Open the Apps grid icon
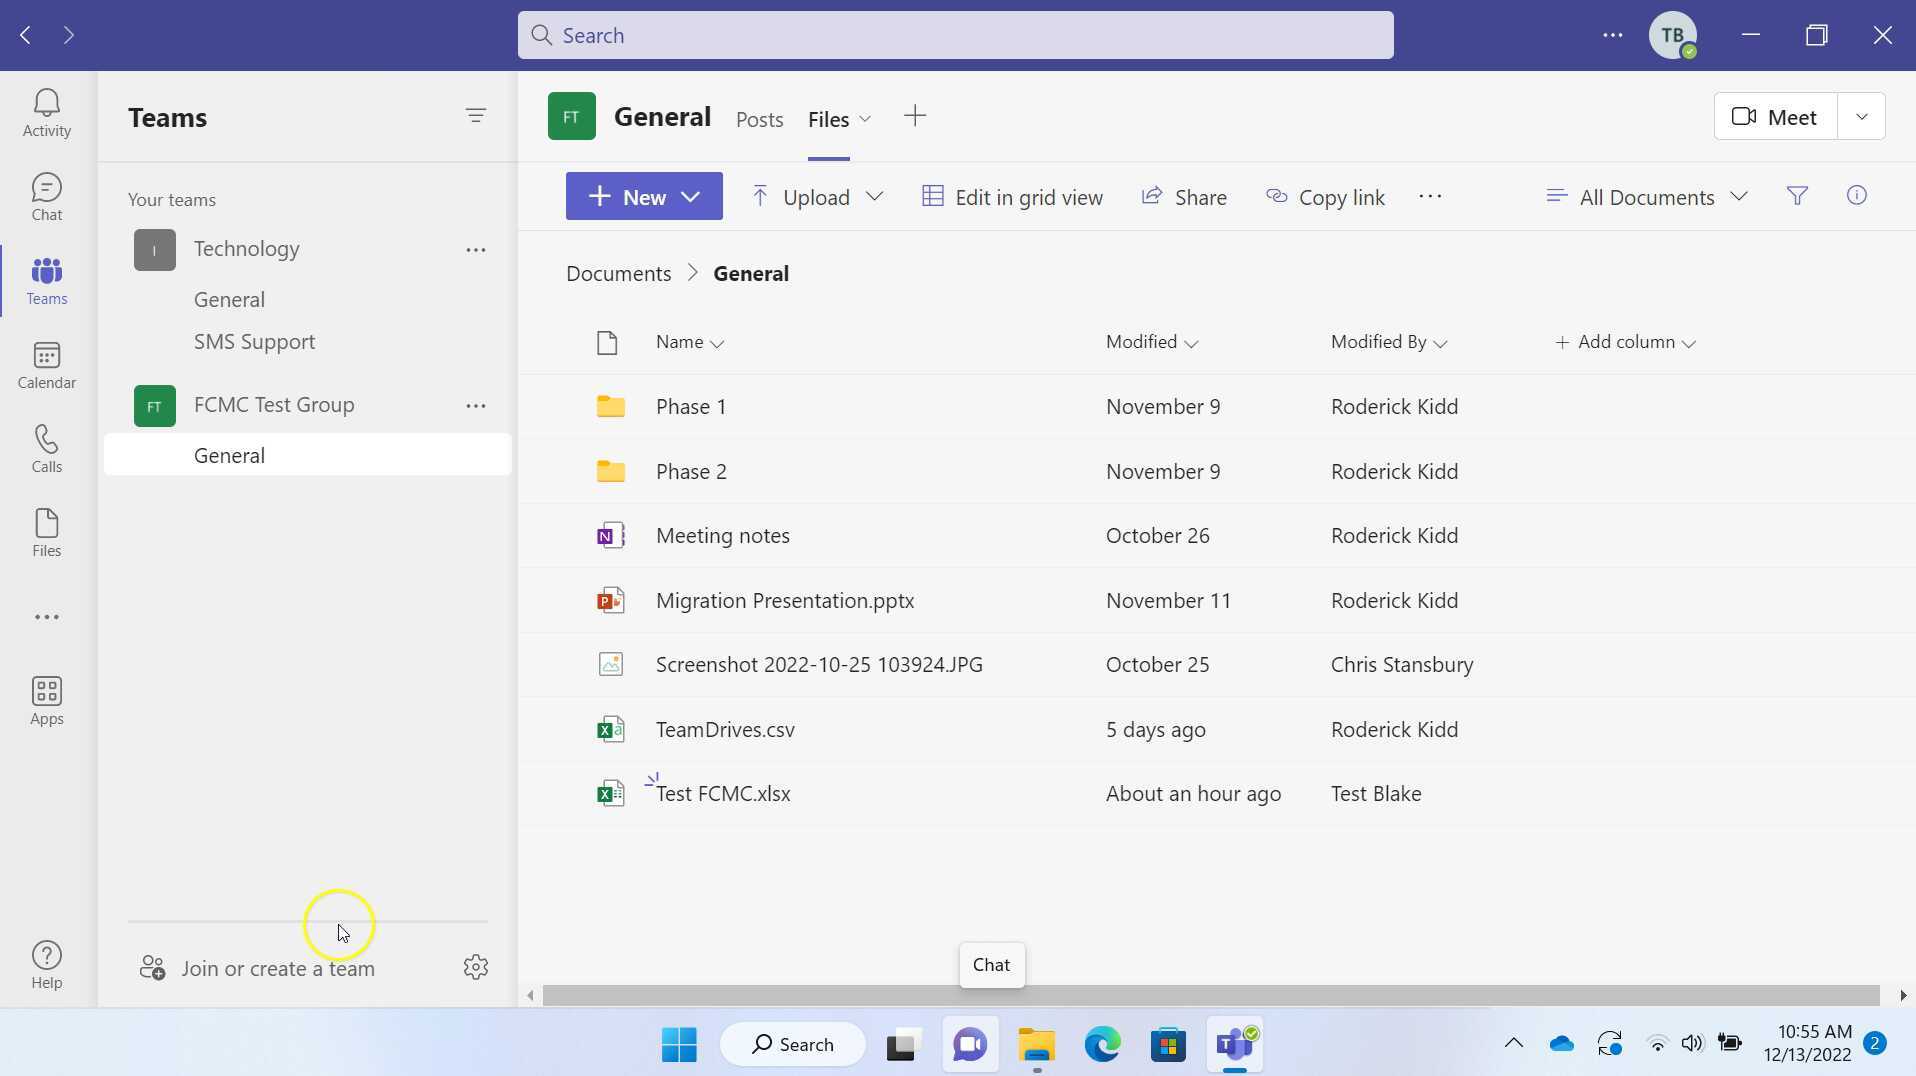Image resolution: width=1916 pixels, height=1076 pixels. (x=46, y=700)
